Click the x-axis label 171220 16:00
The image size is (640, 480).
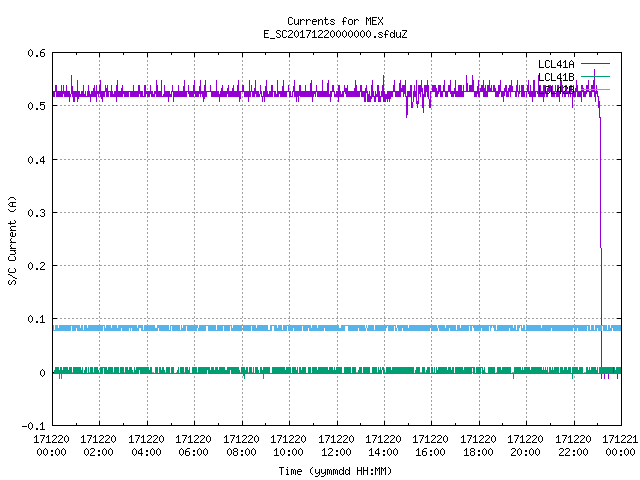point(431,446)
